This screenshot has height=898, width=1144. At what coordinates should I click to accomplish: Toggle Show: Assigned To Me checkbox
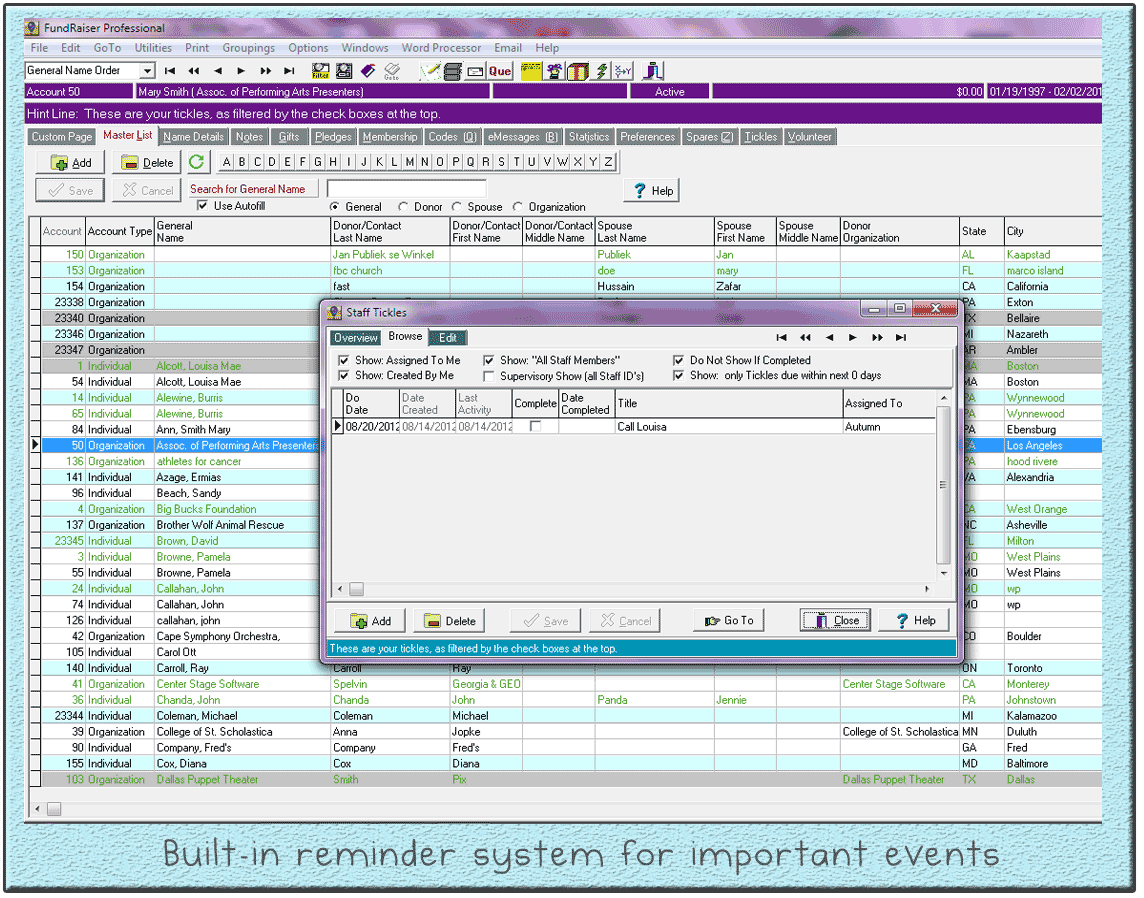tap(344, 361)
